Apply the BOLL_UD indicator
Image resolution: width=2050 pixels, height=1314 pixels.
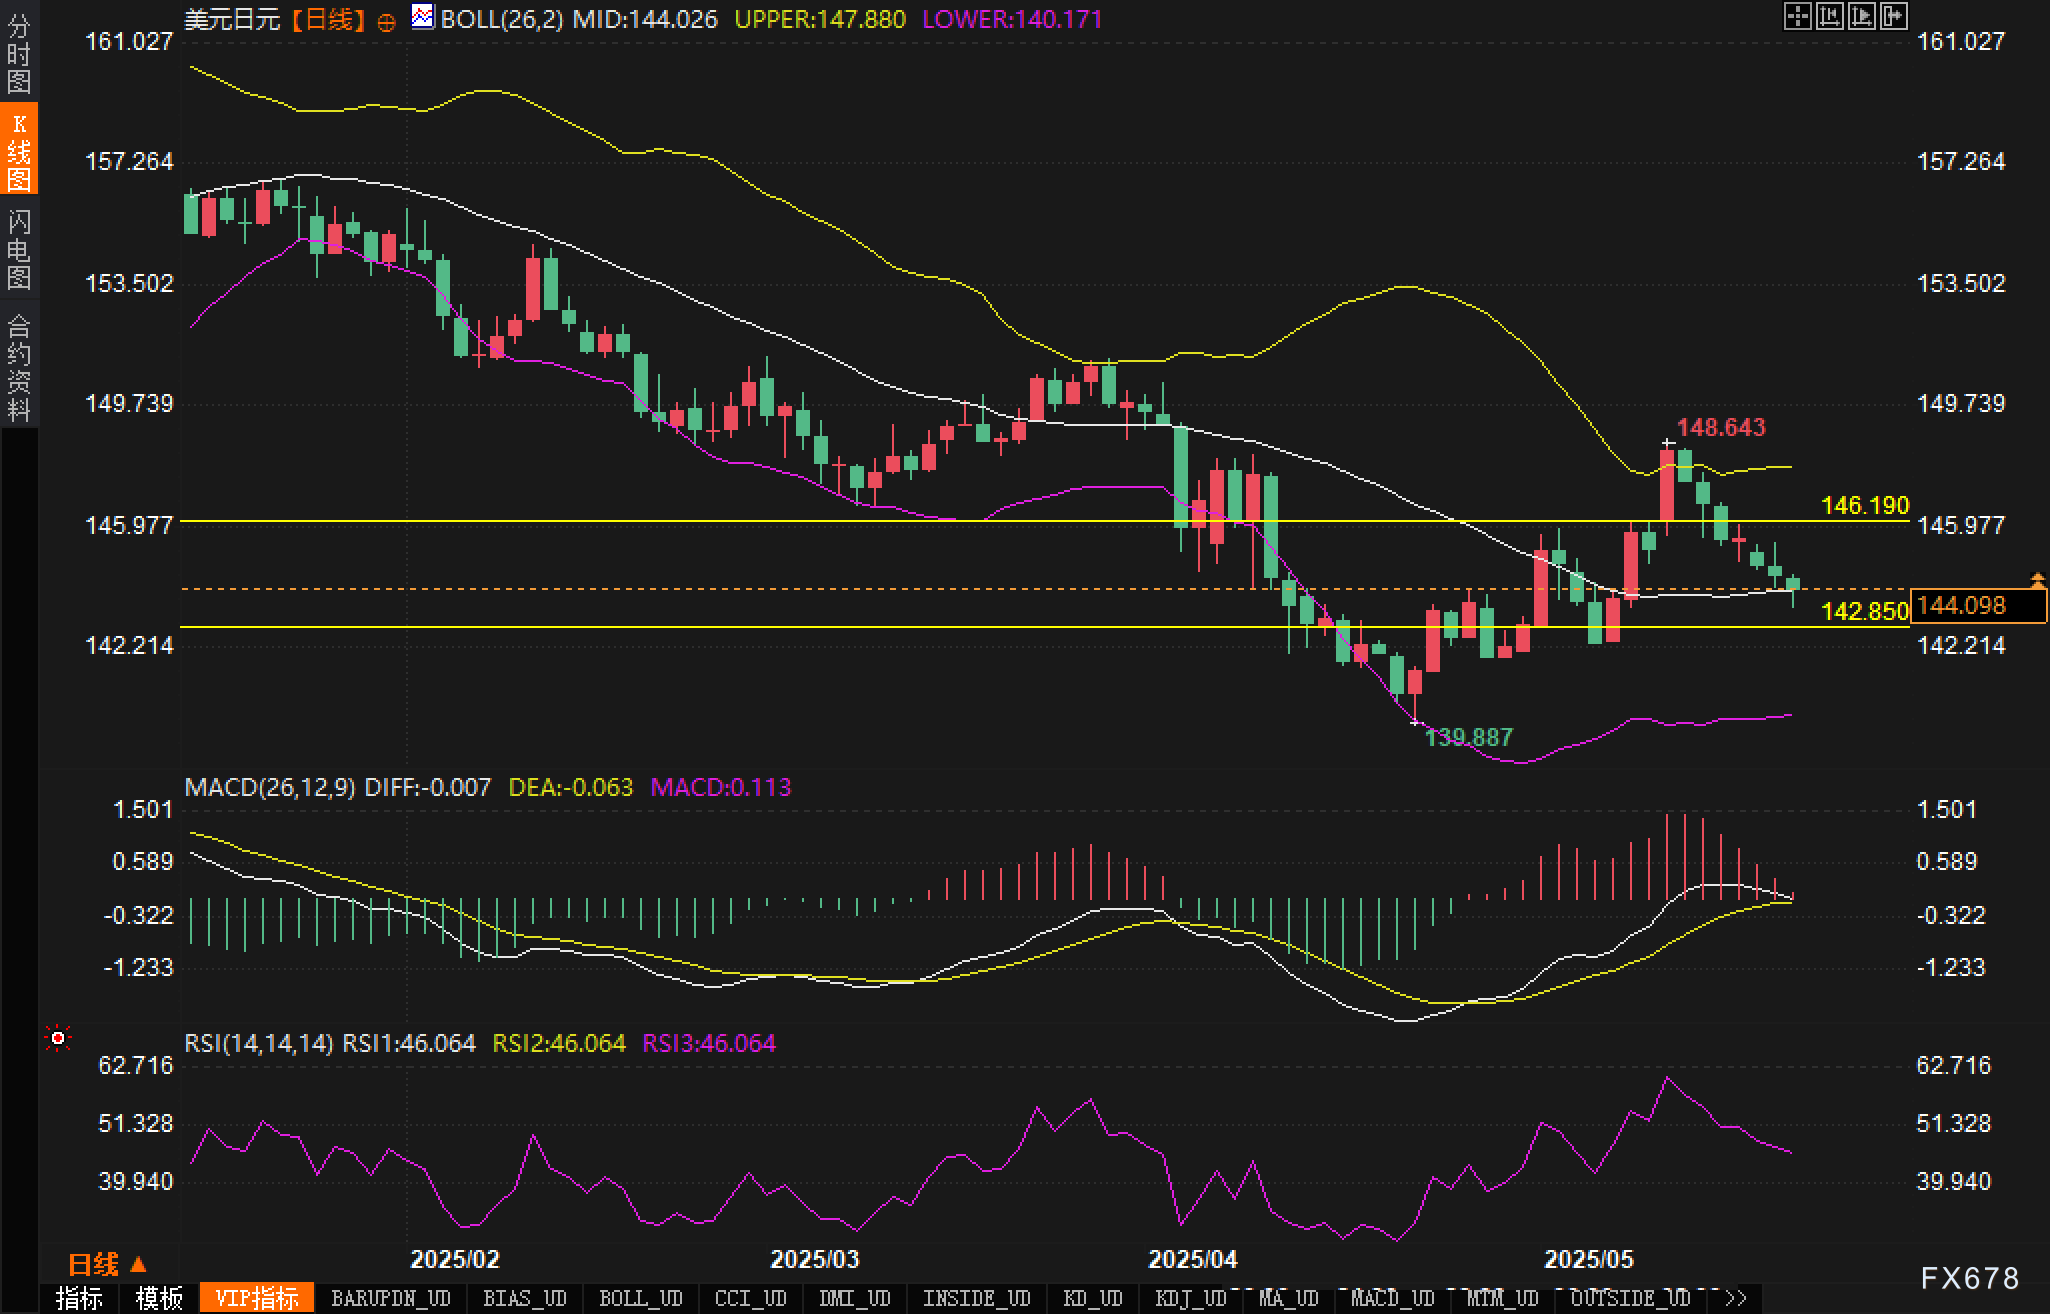pos(640,1298)
